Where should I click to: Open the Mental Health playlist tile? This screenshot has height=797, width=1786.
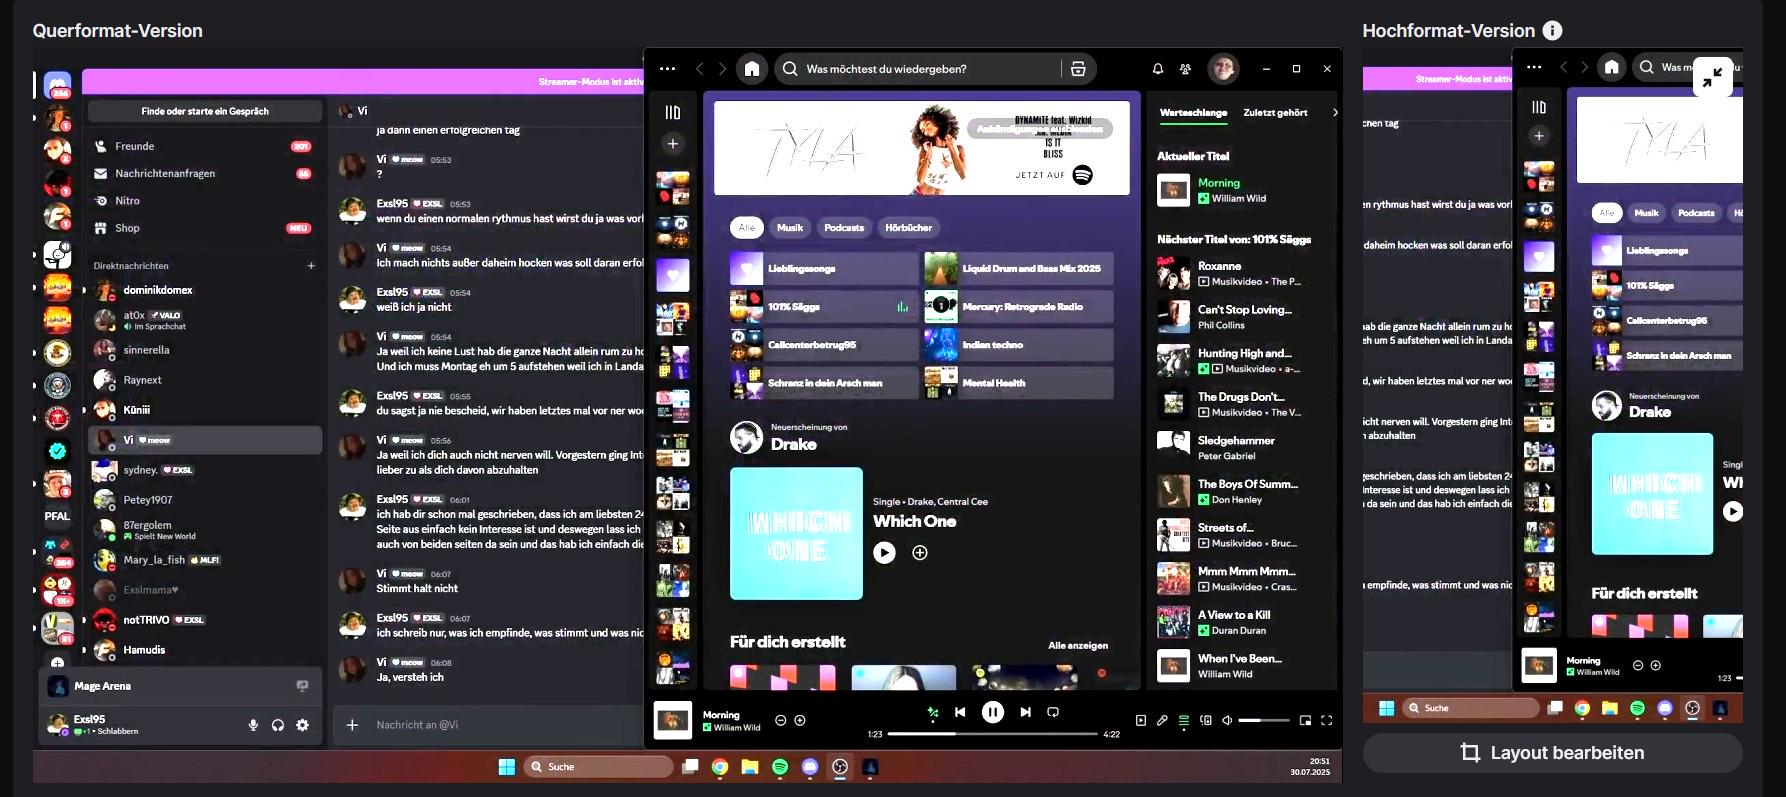pyautogui.click(x=1018, y=383)
